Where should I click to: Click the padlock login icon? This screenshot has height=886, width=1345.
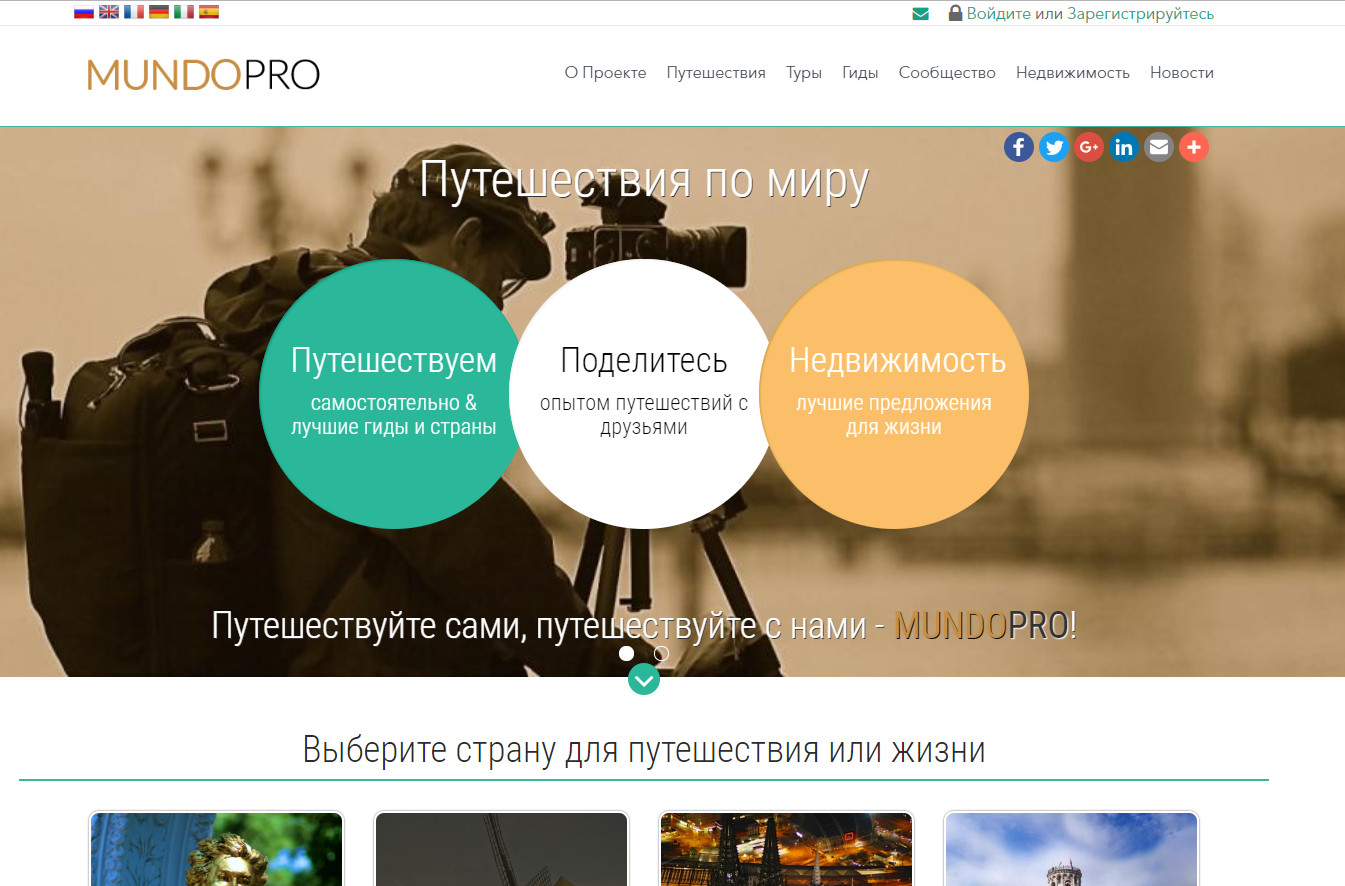955,13
